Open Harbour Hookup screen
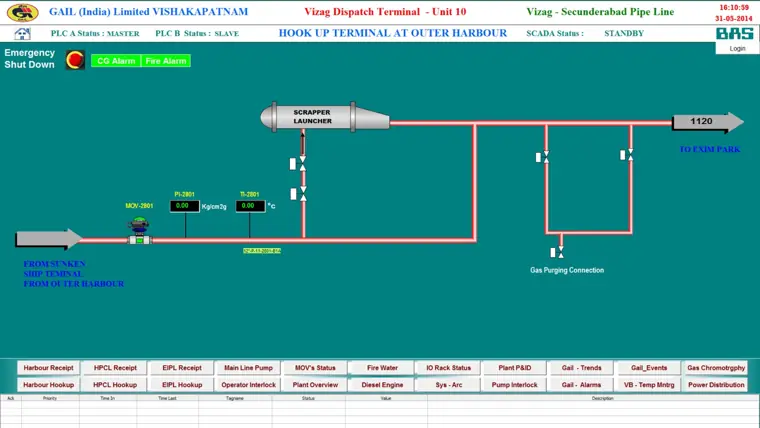The image size is (760, 428). click(x=48, y=385)
